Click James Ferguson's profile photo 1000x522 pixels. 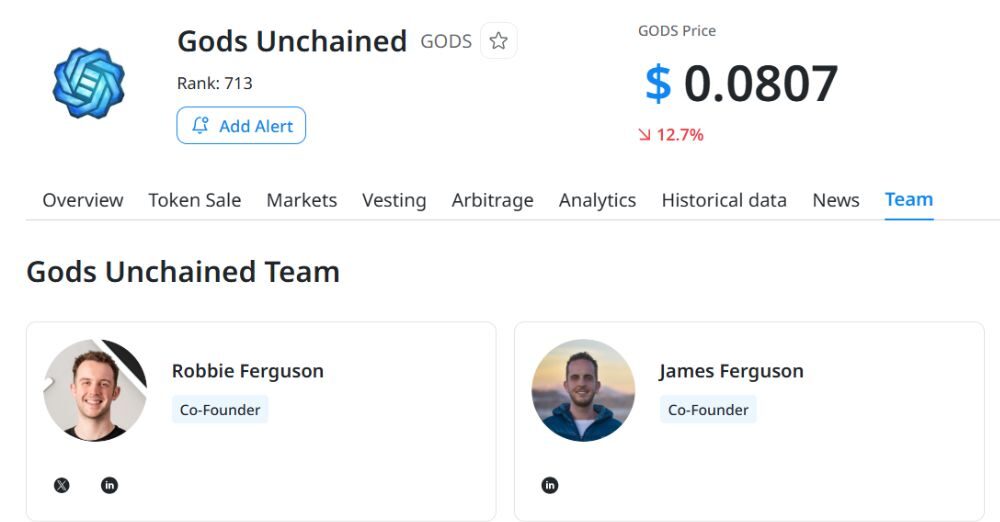click(x=583, y=390)
